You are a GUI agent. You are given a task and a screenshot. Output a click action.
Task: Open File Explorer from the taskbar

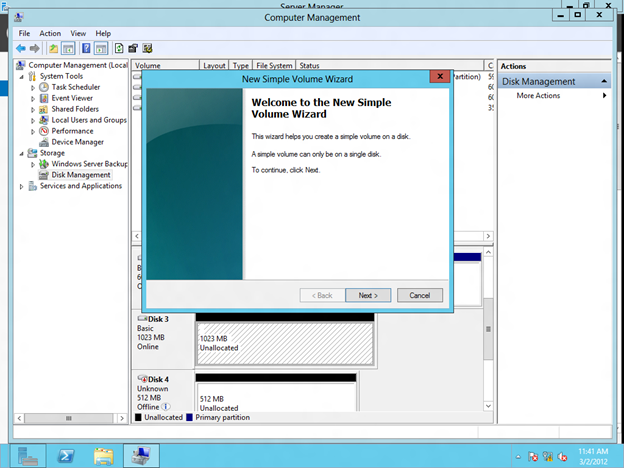pyautogui.click(x=104, y=455)
